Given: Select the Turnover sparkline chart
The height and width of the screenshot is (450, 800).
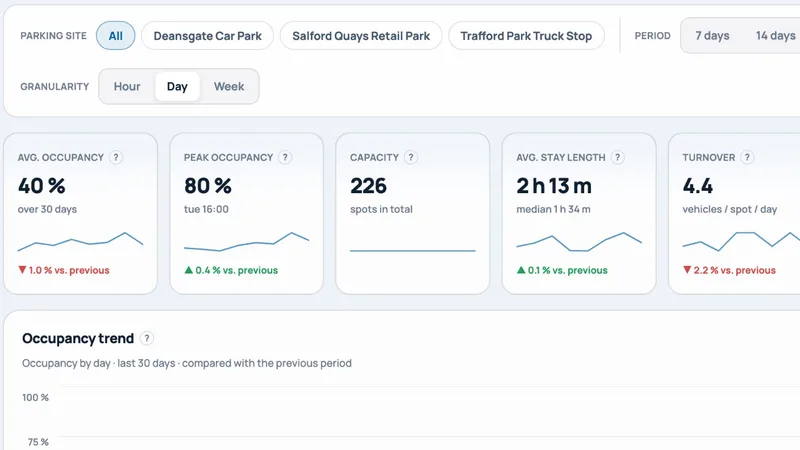Looking at the screenshot, I should point(741,242).
